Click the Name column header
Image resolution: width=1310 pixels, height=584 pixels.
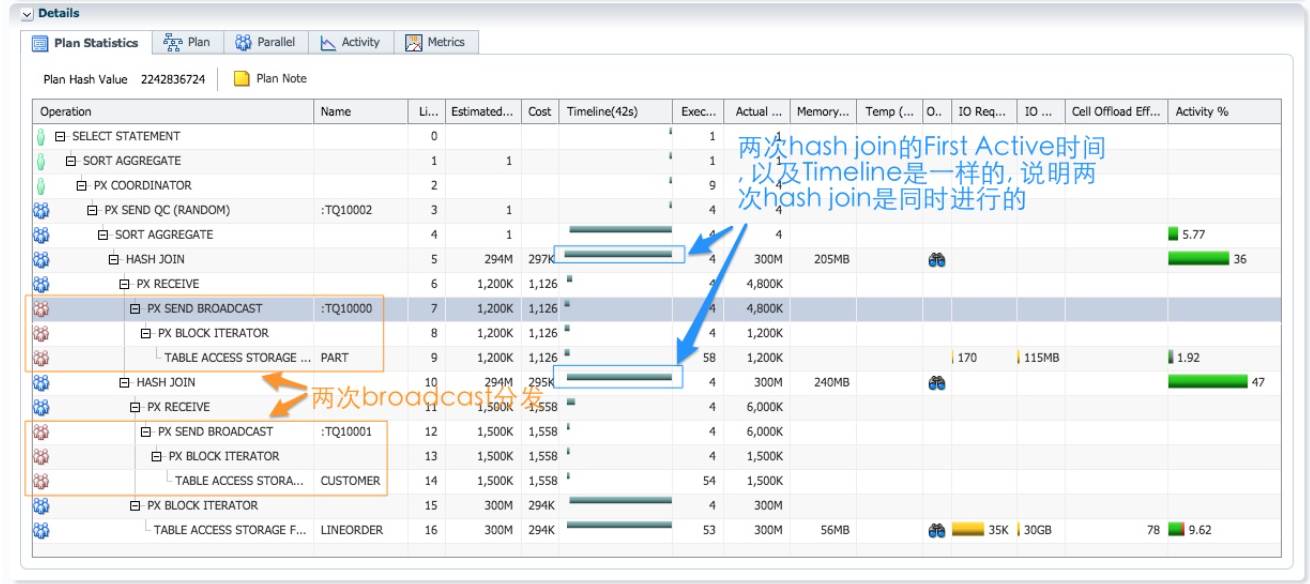tap(361, 112)
